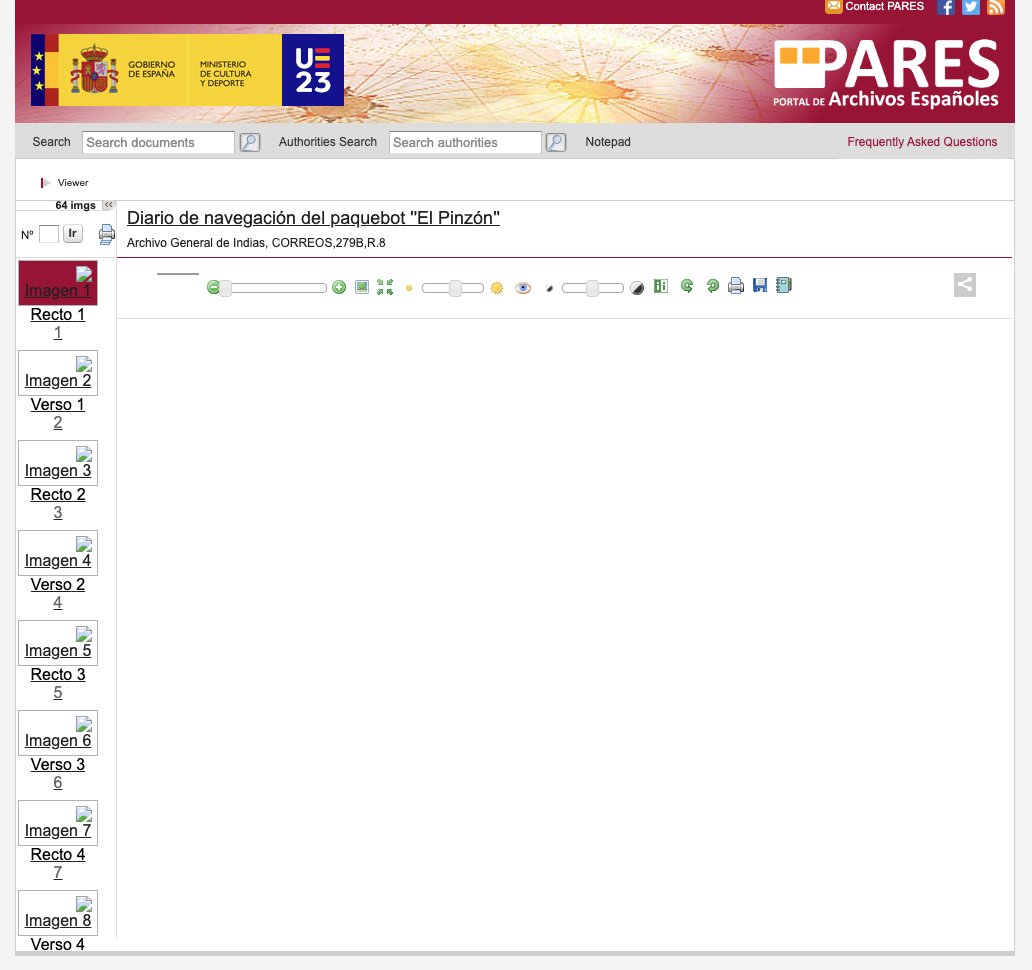
Task: Open the histogram adjustment icon
Action: [x=660, y=287]
